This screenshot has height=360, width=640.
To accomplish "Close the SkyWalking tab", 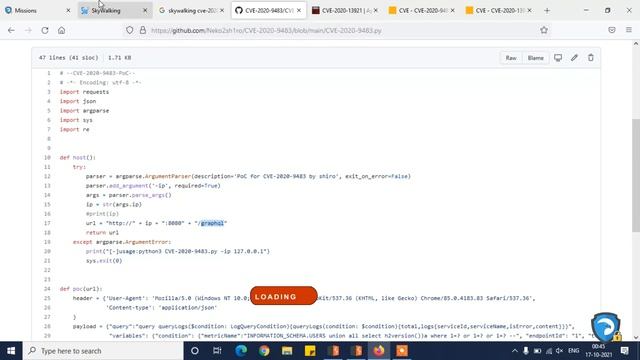I will click(x=145, y=11).
